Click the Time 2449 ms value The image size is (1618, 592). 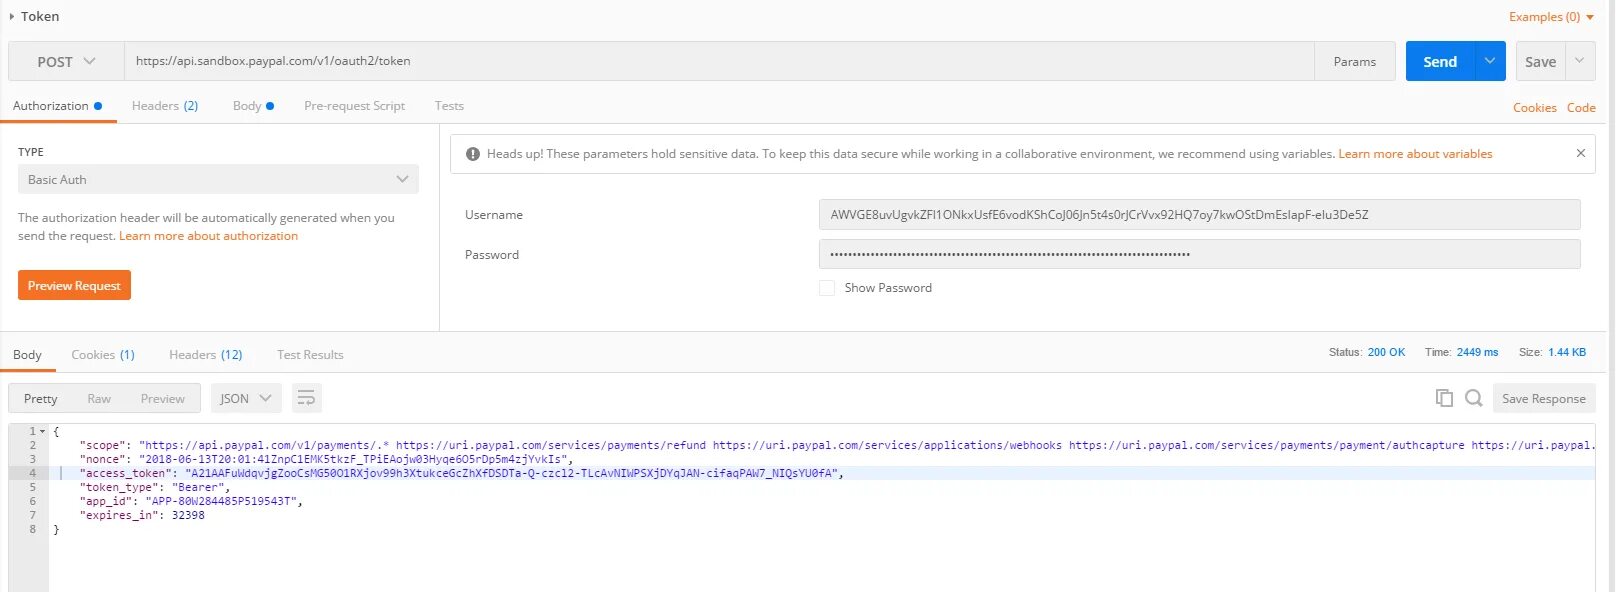1477,352
